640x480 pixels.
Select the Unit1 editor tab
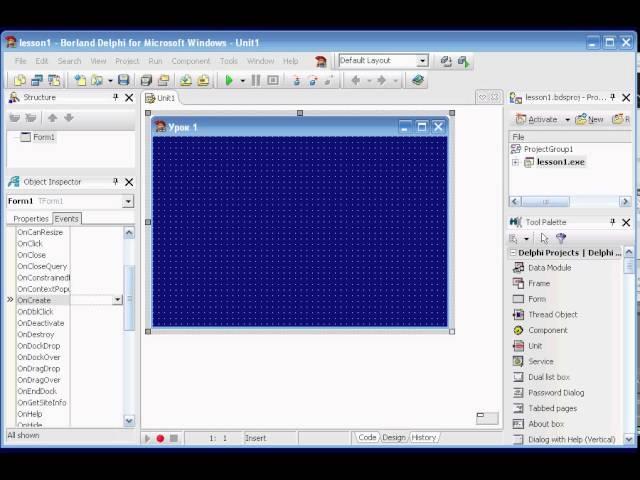(x=160, y=98)
